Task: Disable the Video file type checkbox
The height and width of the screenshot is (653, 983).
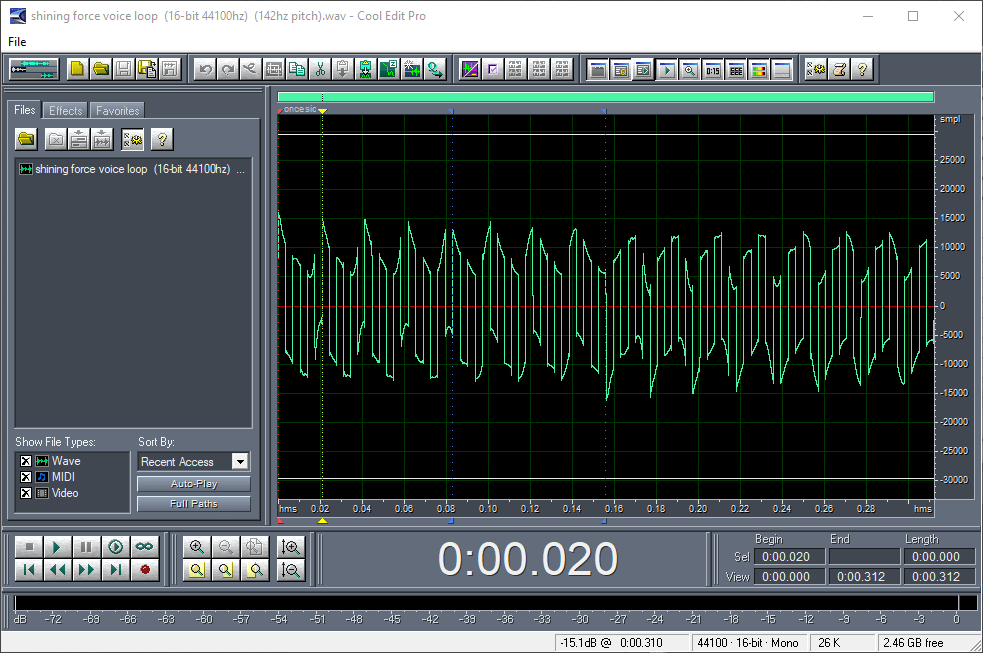Action: pyautogui.click(x=26, y=493)
